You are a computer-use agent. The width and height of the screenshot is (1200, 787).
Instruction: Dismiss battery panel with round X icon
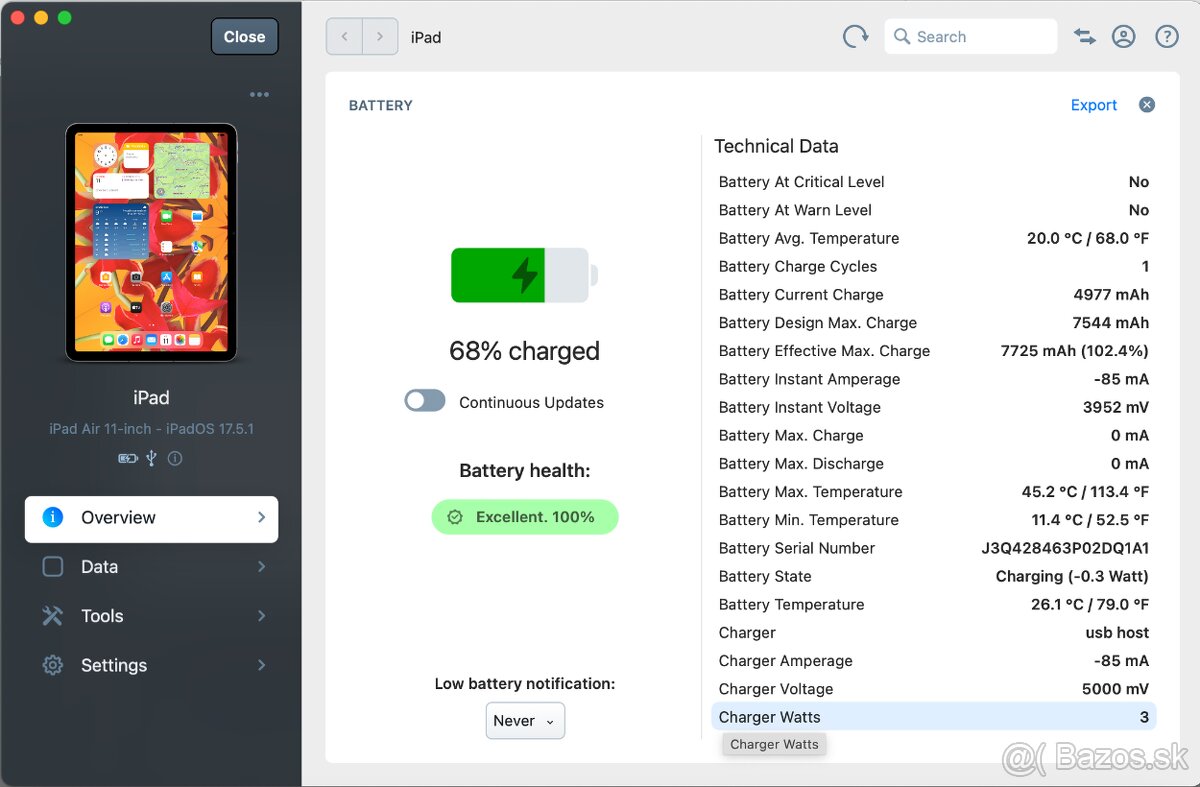point(1147,105)
